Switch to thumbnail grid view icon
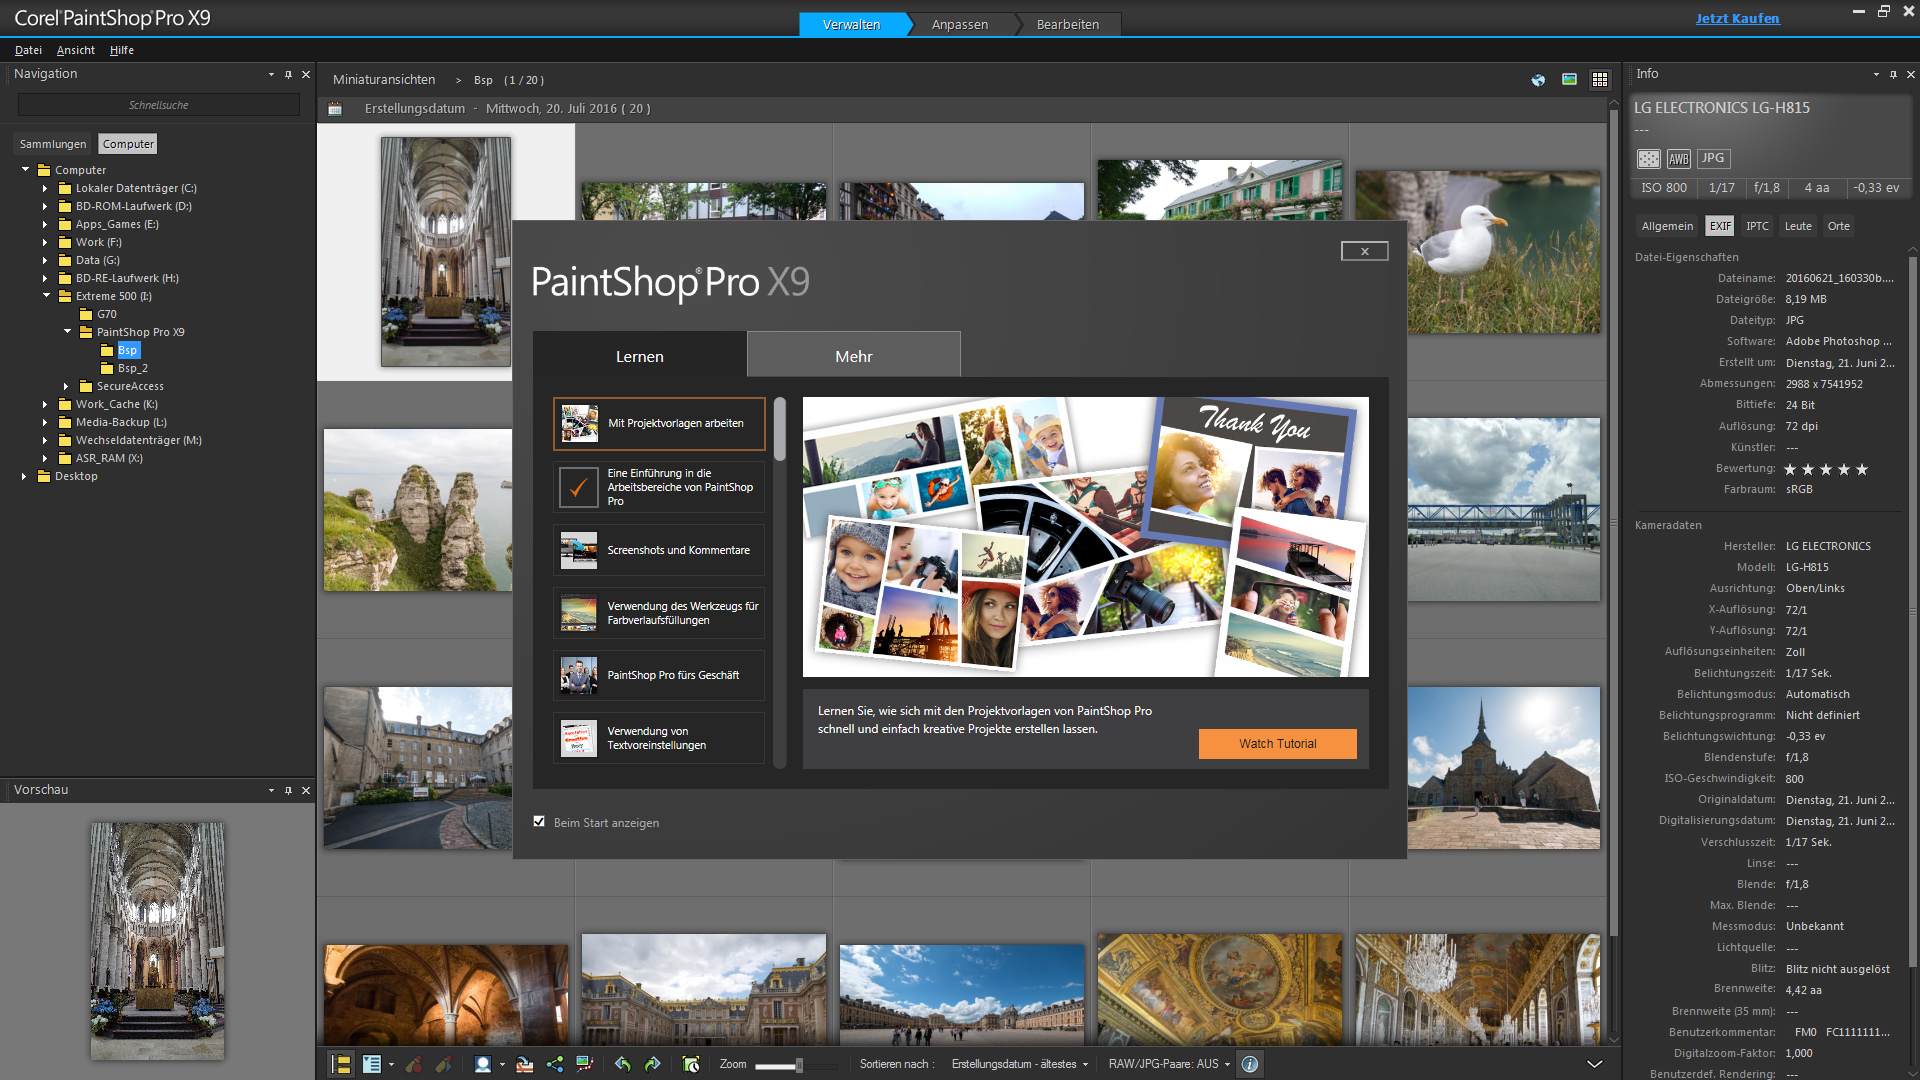 [1599, 79]
